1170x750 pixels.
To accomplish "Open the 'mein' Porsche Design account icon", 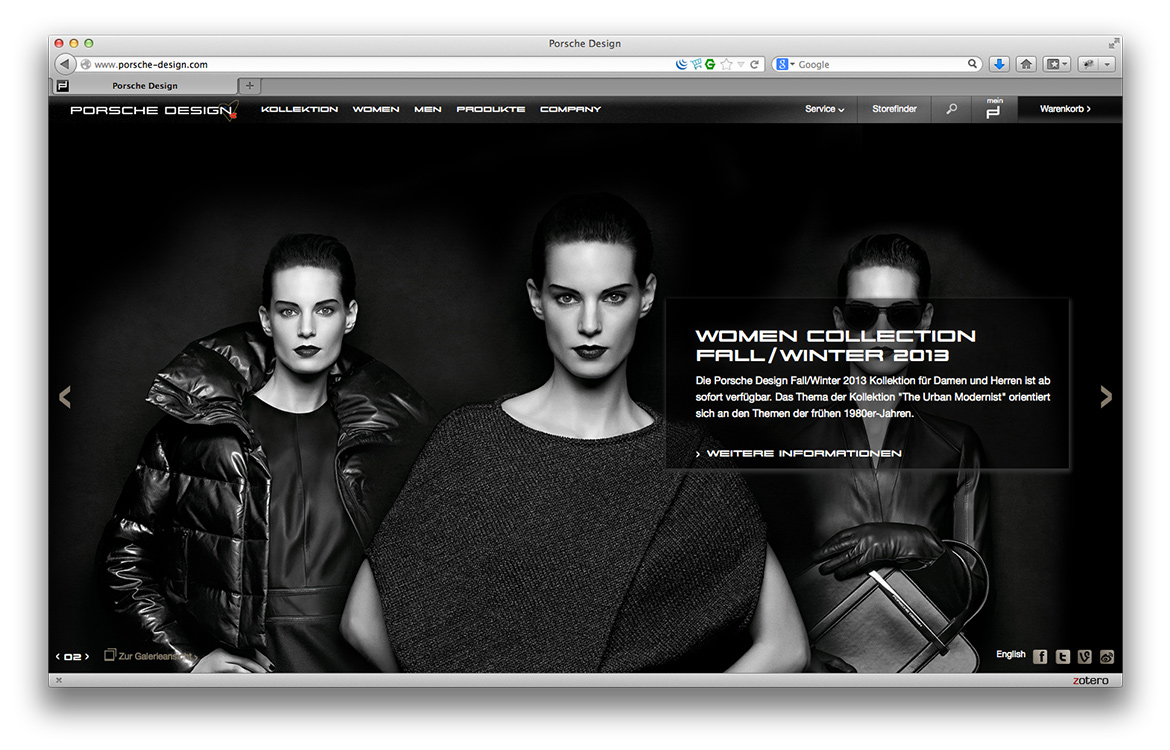I will point(993,109).
